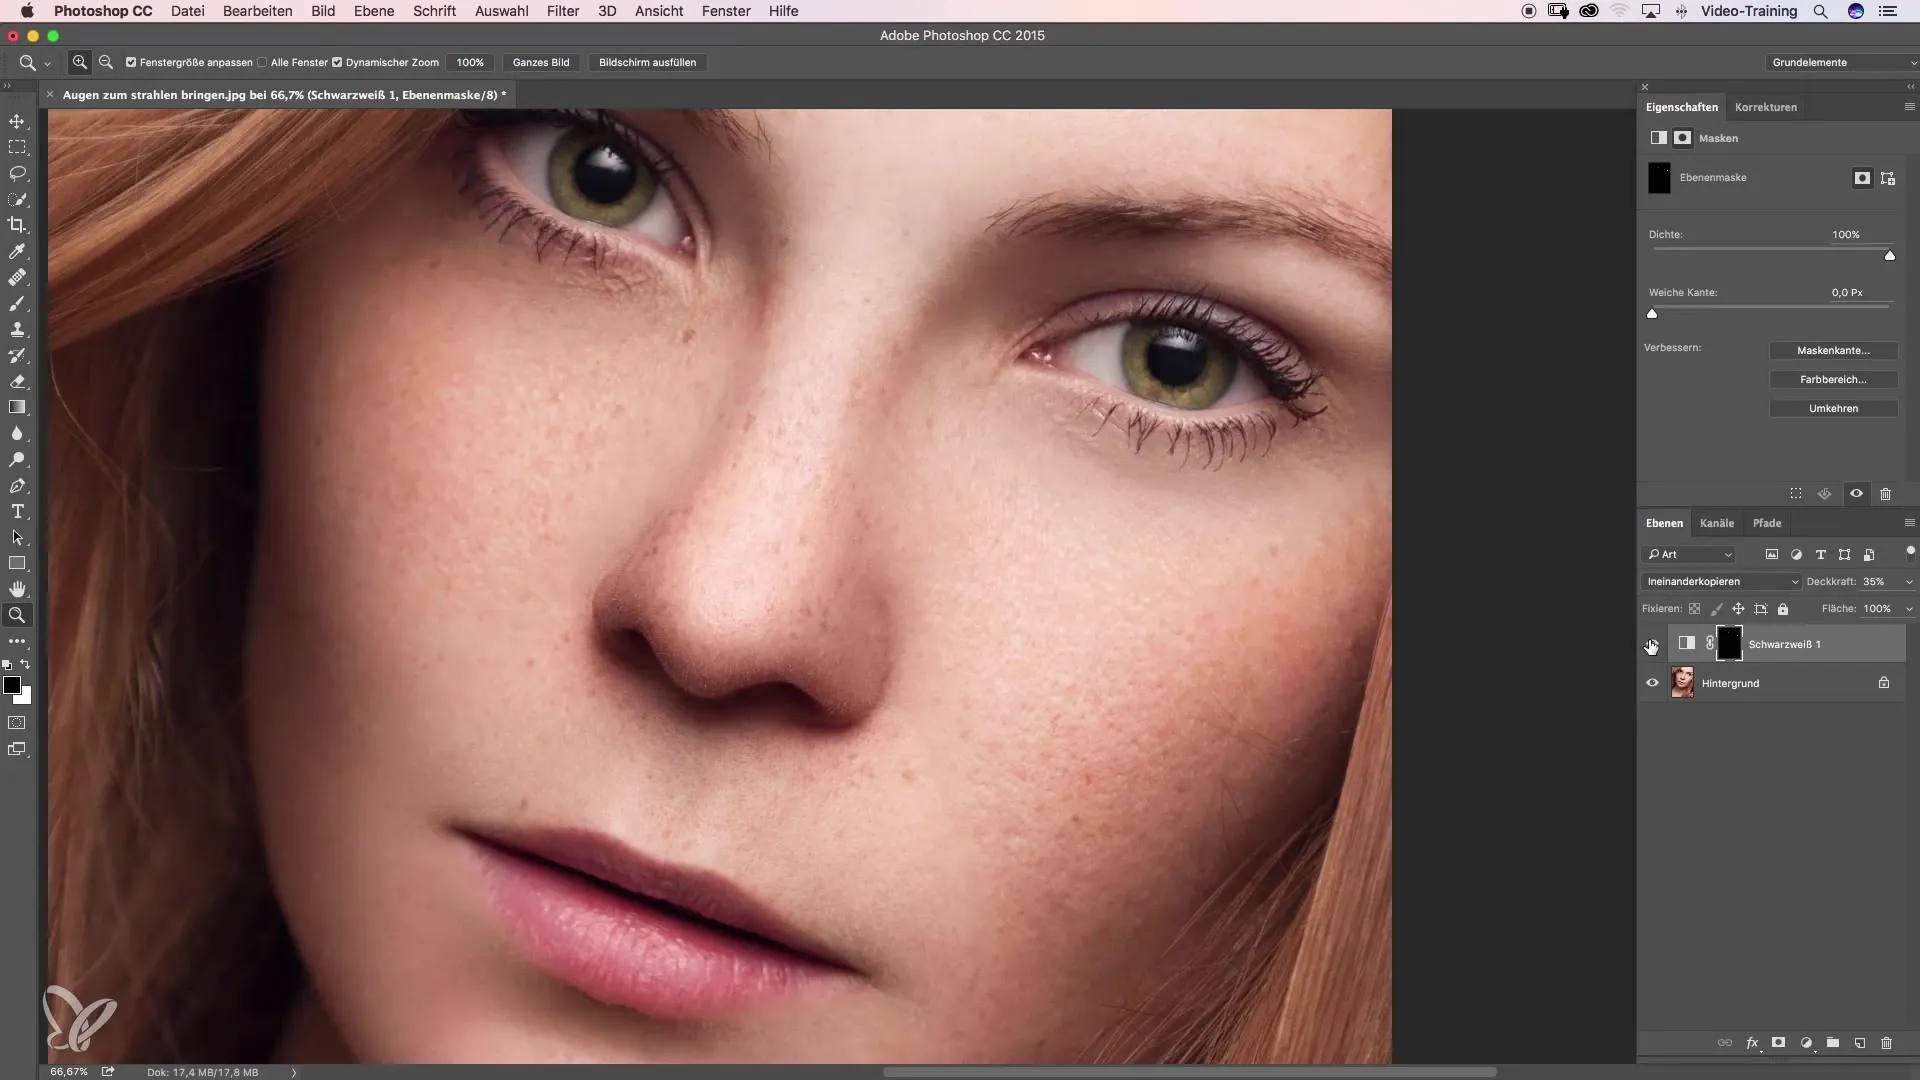Click the Zoom In icon in options bar
Image resolution: width=1920 pixels, height=1080 pixels.
(80, 62)
